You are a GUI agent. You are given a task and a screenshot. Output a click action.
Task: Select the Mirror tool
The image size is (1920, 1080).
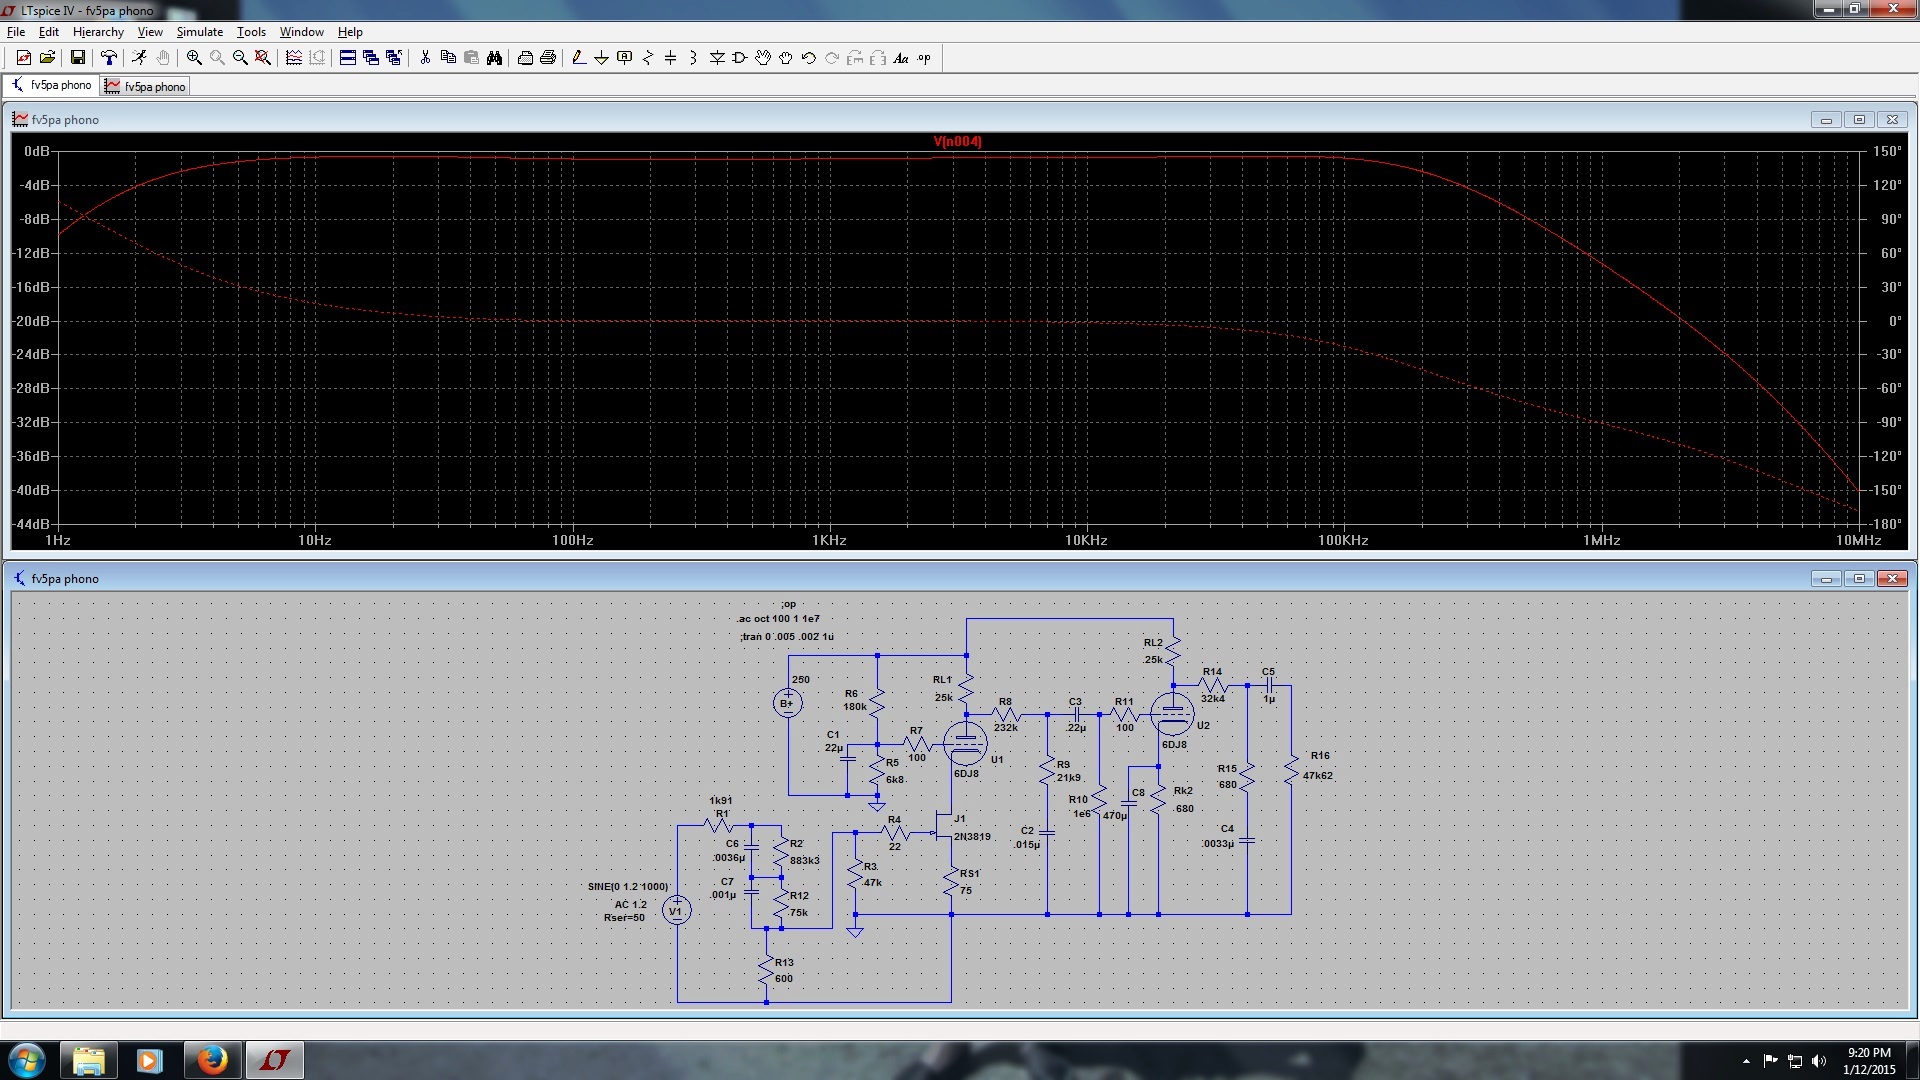click(x=878, y=58)
